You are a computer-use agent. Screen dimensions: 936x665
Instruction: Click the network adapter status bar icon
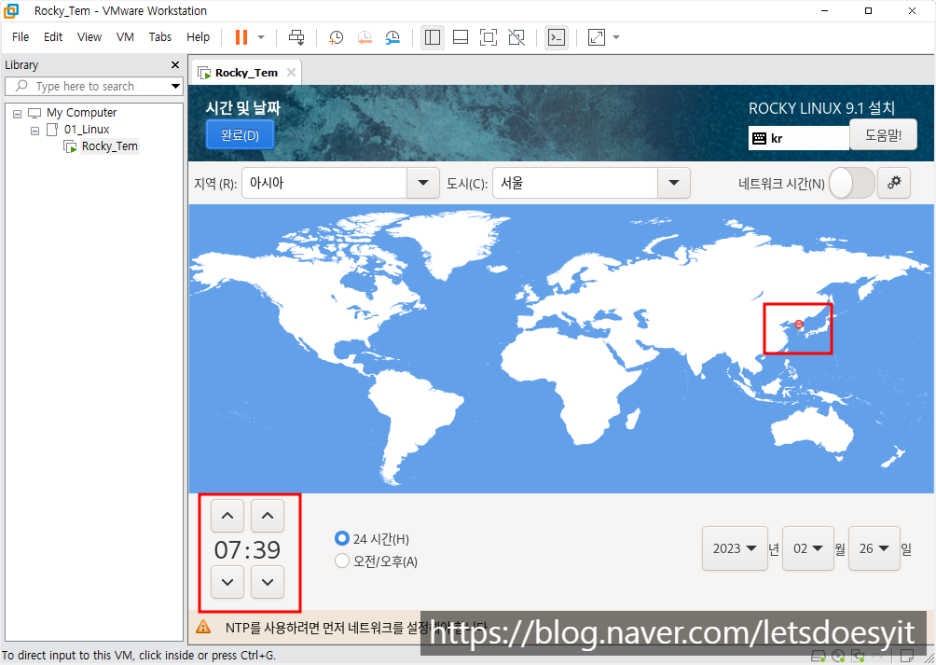point(858,657)
